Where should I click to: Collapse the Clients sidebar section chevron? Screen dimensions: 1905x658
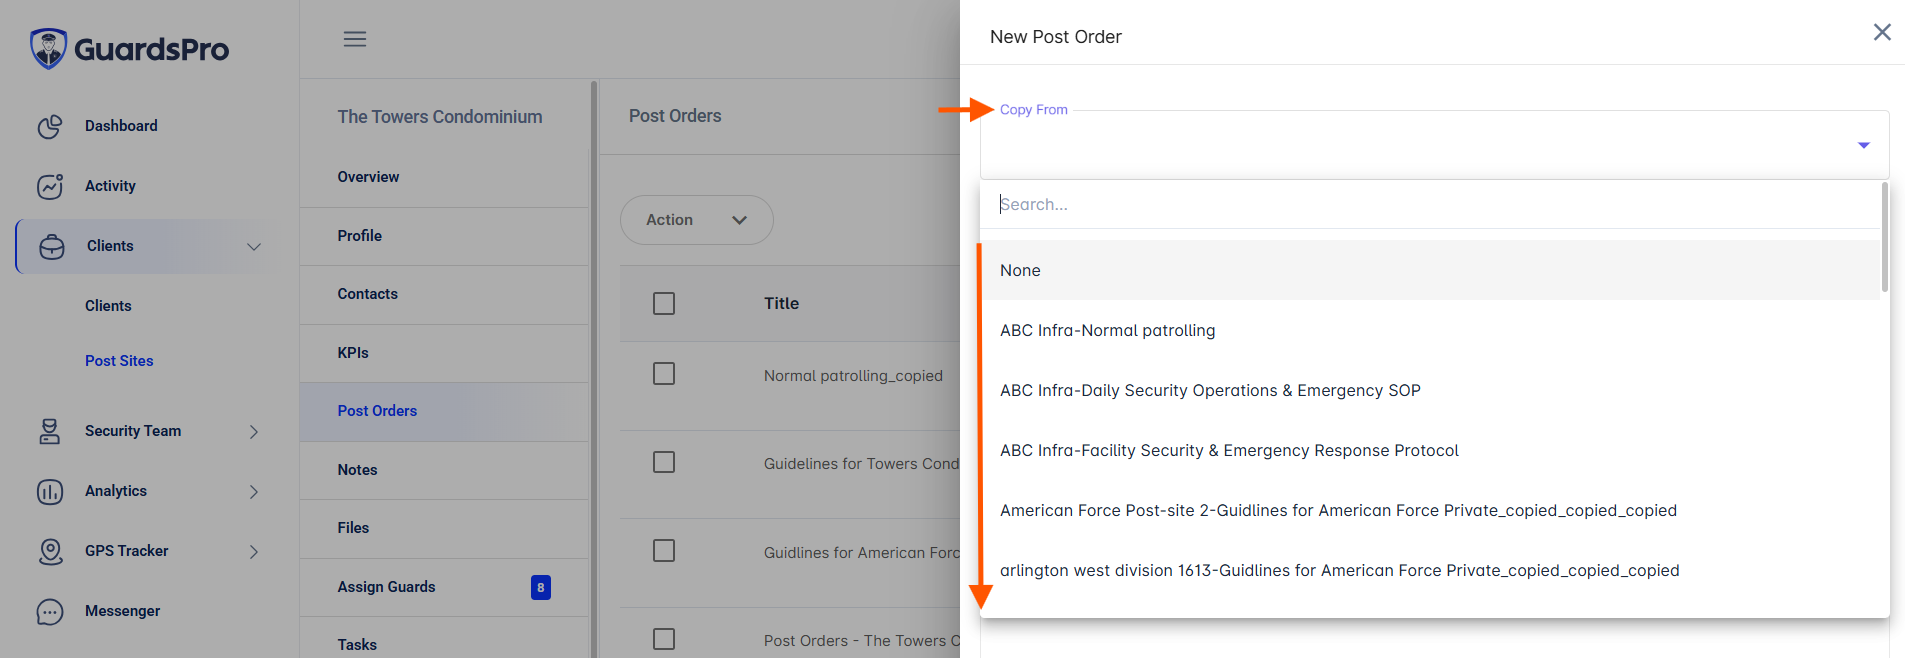coord(254,246)
